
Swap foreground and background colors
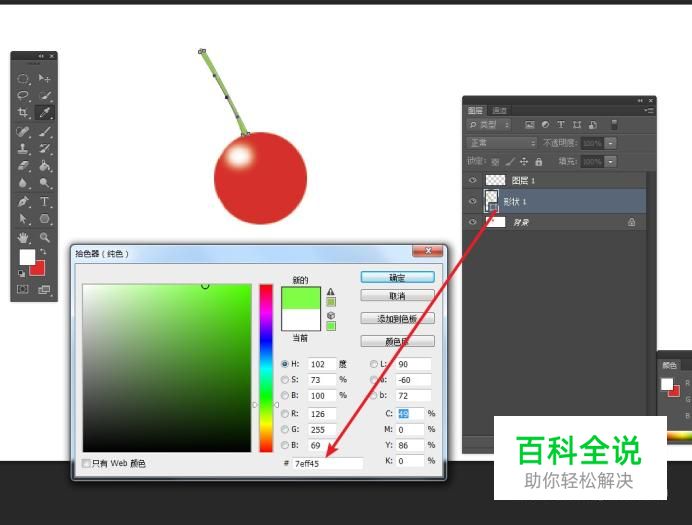coord(43,251)
